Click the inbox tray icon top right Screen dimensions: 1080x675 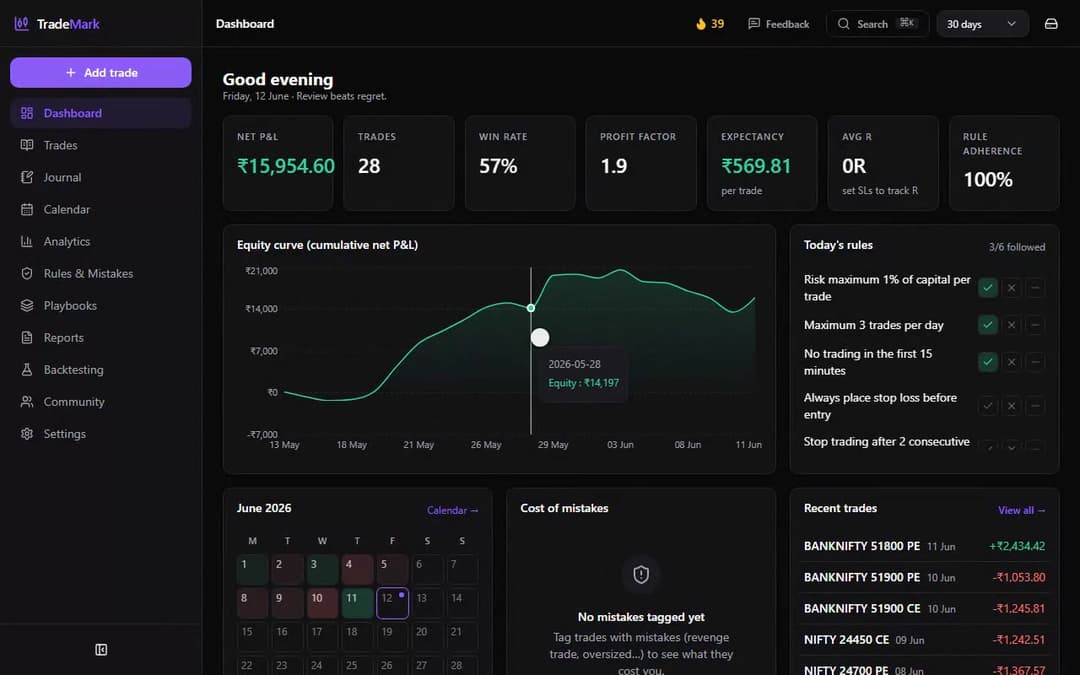pyautogui.click(x=1051, y=24)
